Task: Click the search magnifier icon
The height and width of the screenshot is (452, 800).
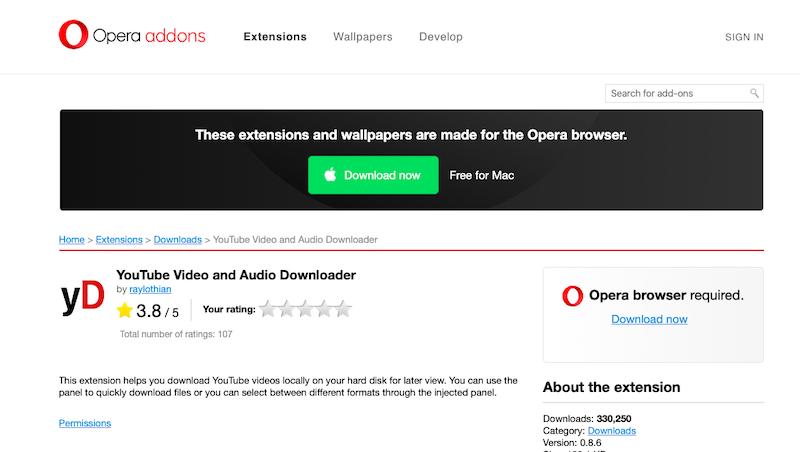Action: click(755, 93)
